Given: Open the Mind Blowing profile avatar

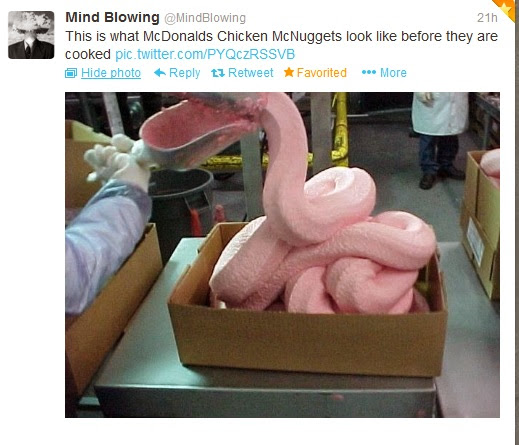Looking at the screenshot, I should pyautogui.click(x=31, y=35).
